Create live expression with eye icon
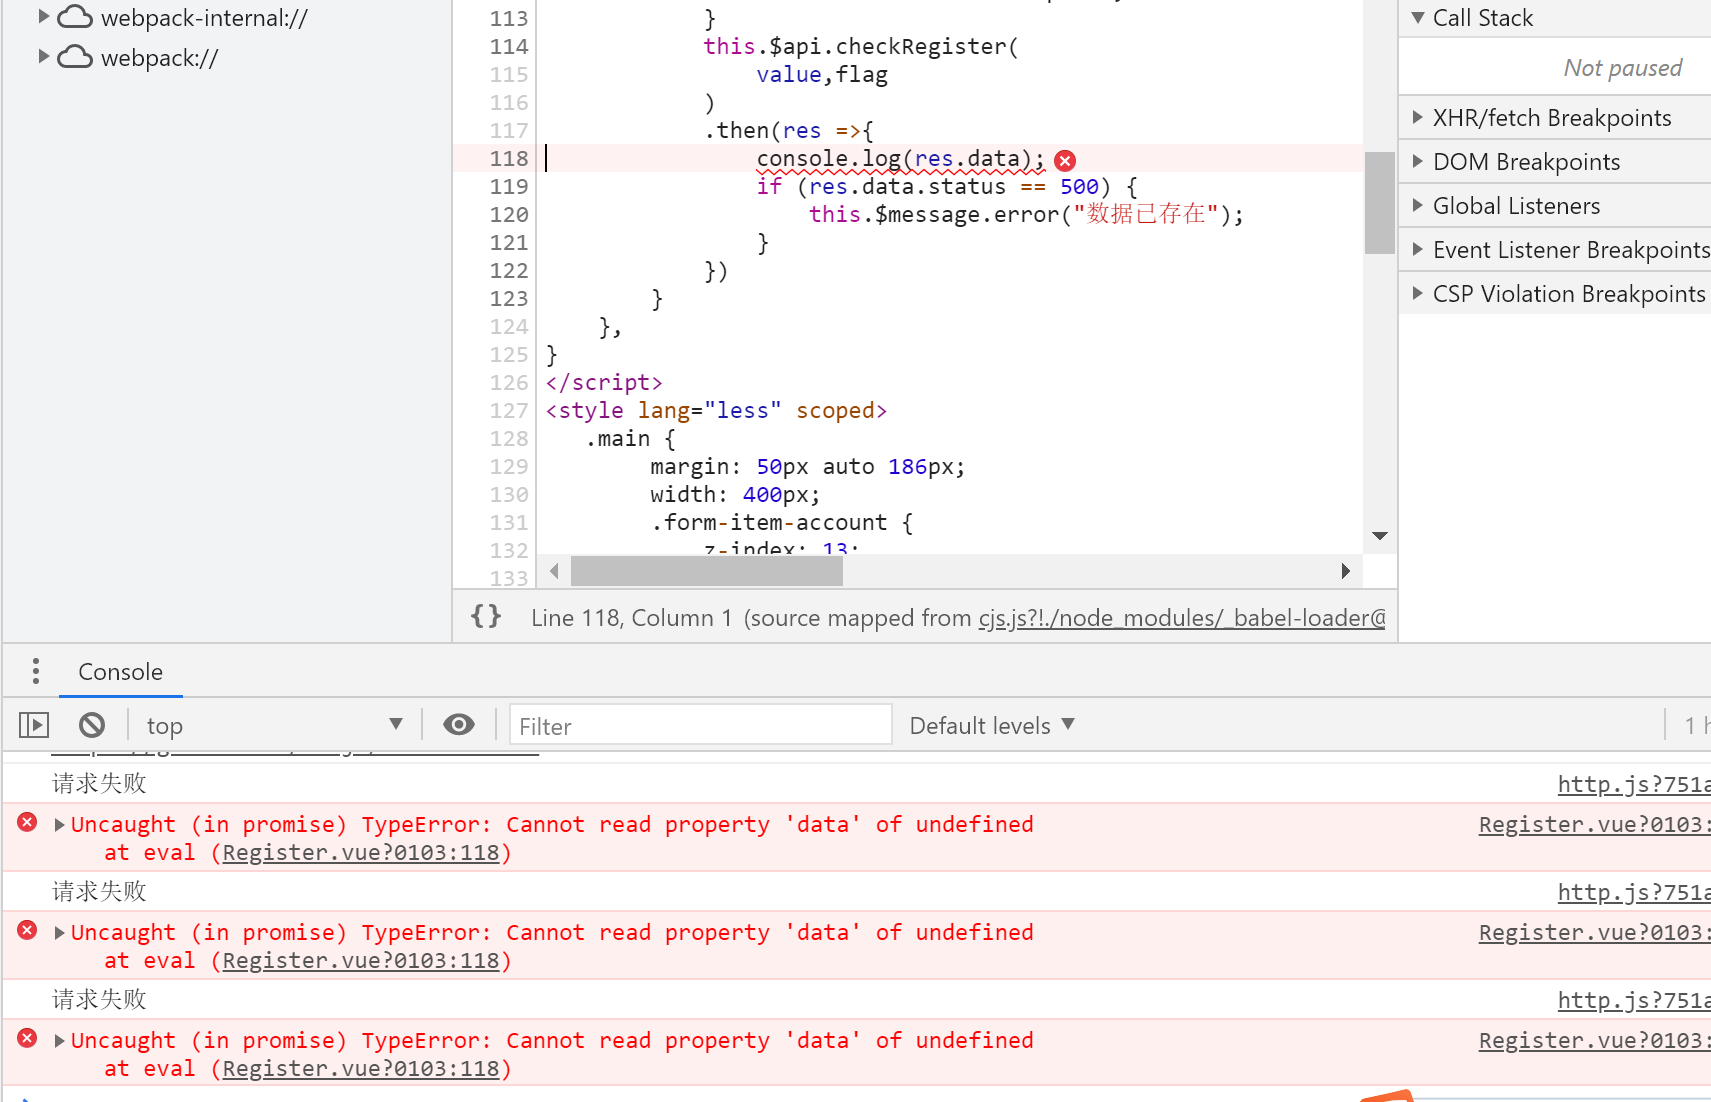Screen dimensions: 1711x1102 [x=459, y=725]
